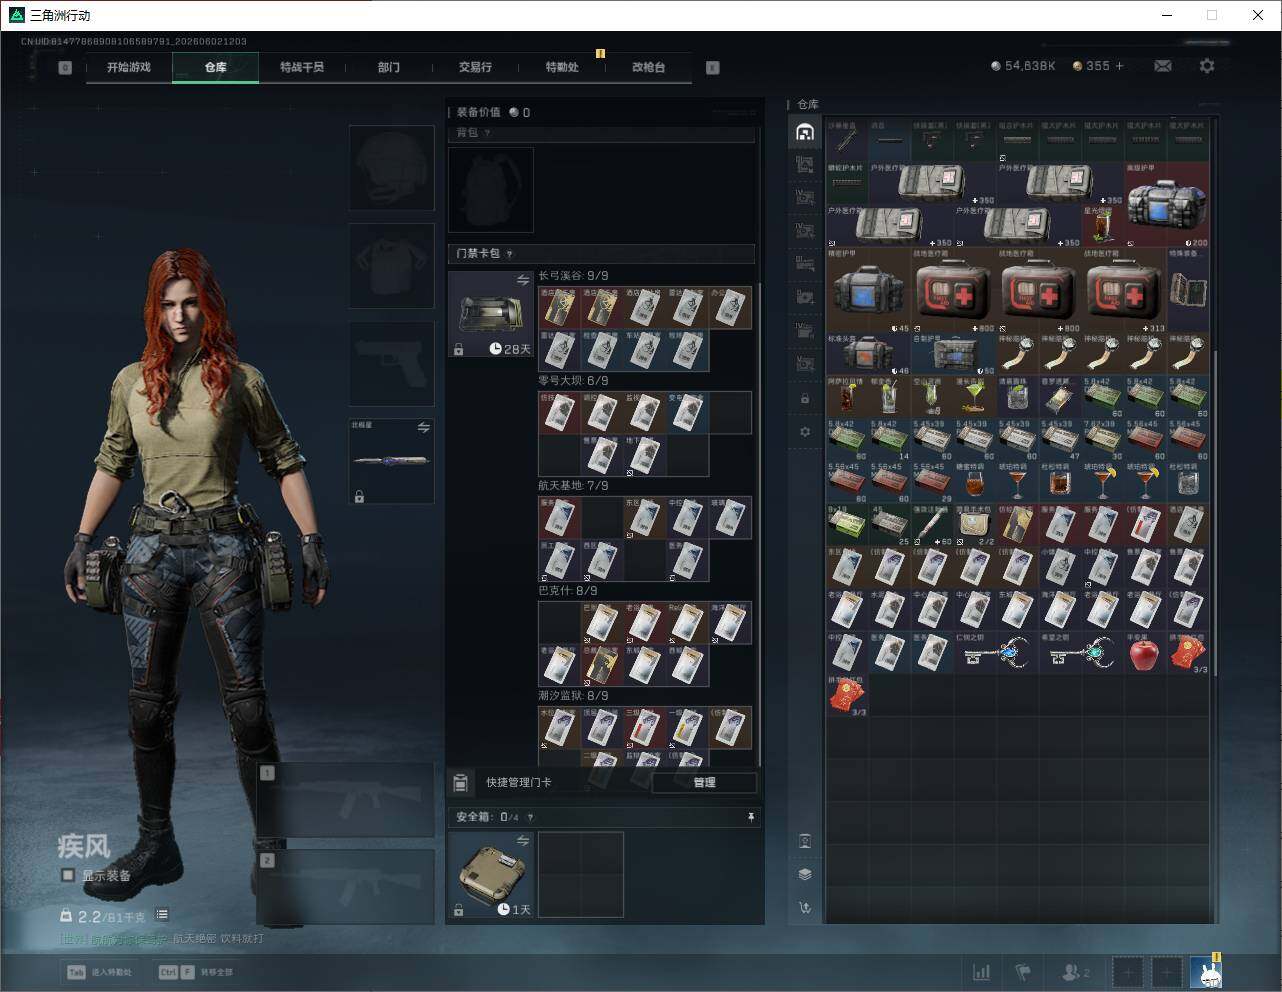Click the lock icon on the 门禁卡包 case
Screen dimensions: 1282x992
[x=458, y=349]
